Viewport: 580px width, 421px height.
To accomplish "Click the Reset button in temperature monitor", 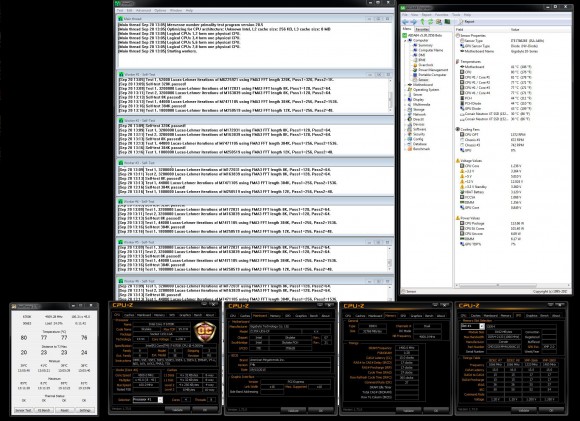I will [x=65, y=410].
